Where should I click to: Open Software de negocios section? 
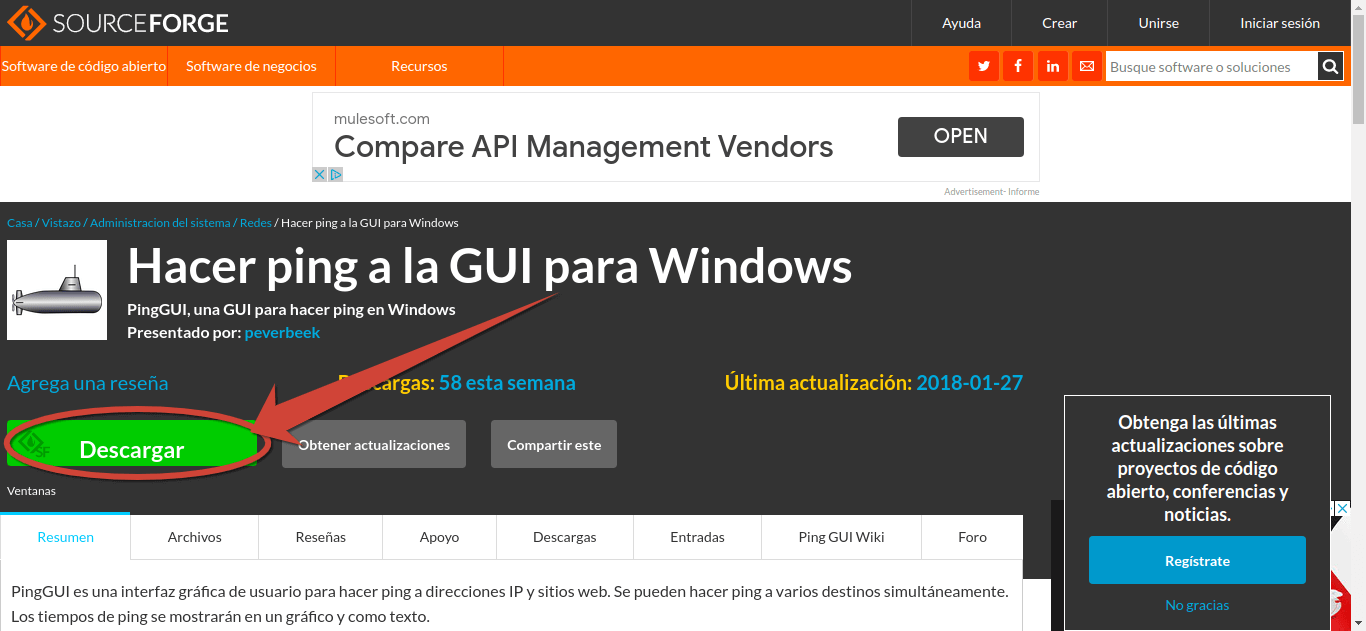(x=250, y=66)
